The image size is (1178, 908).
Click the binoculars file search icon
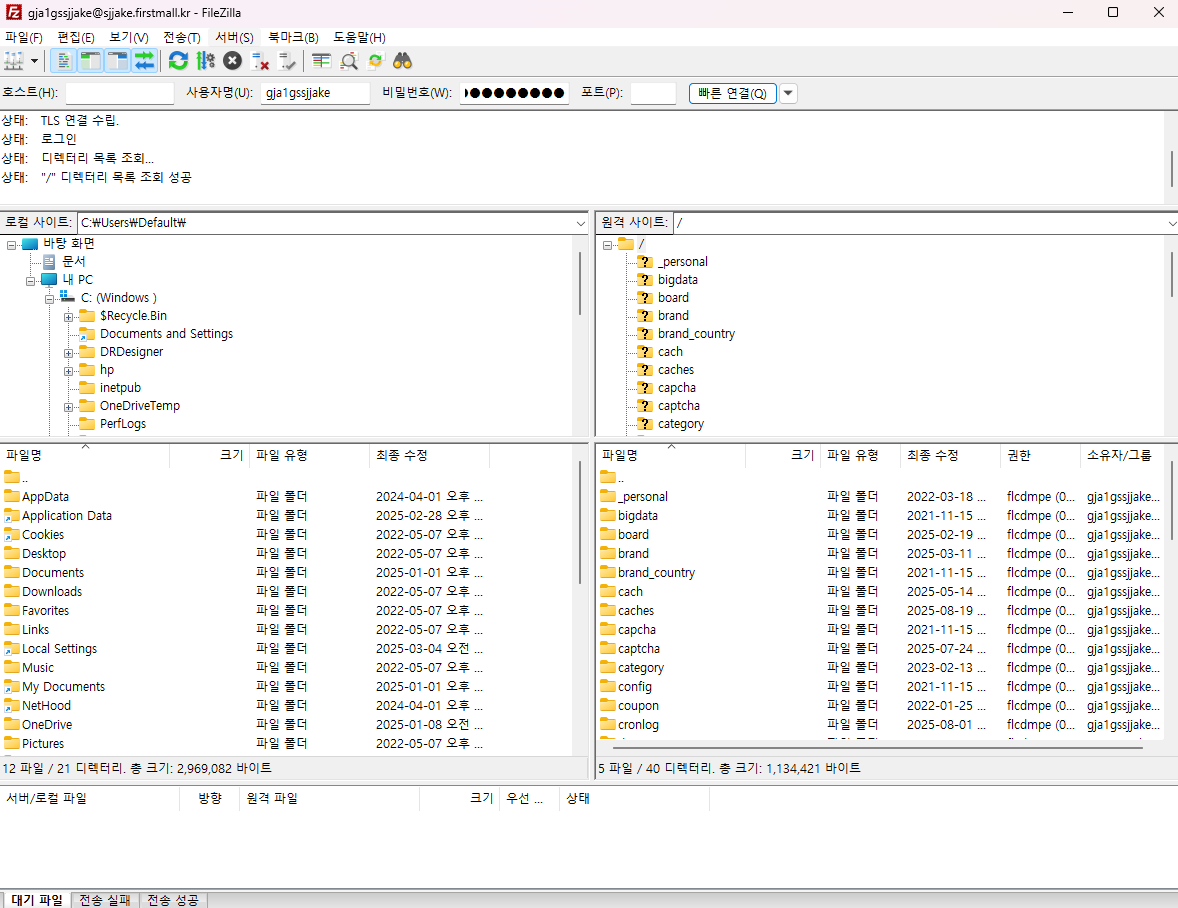[403, 61]
